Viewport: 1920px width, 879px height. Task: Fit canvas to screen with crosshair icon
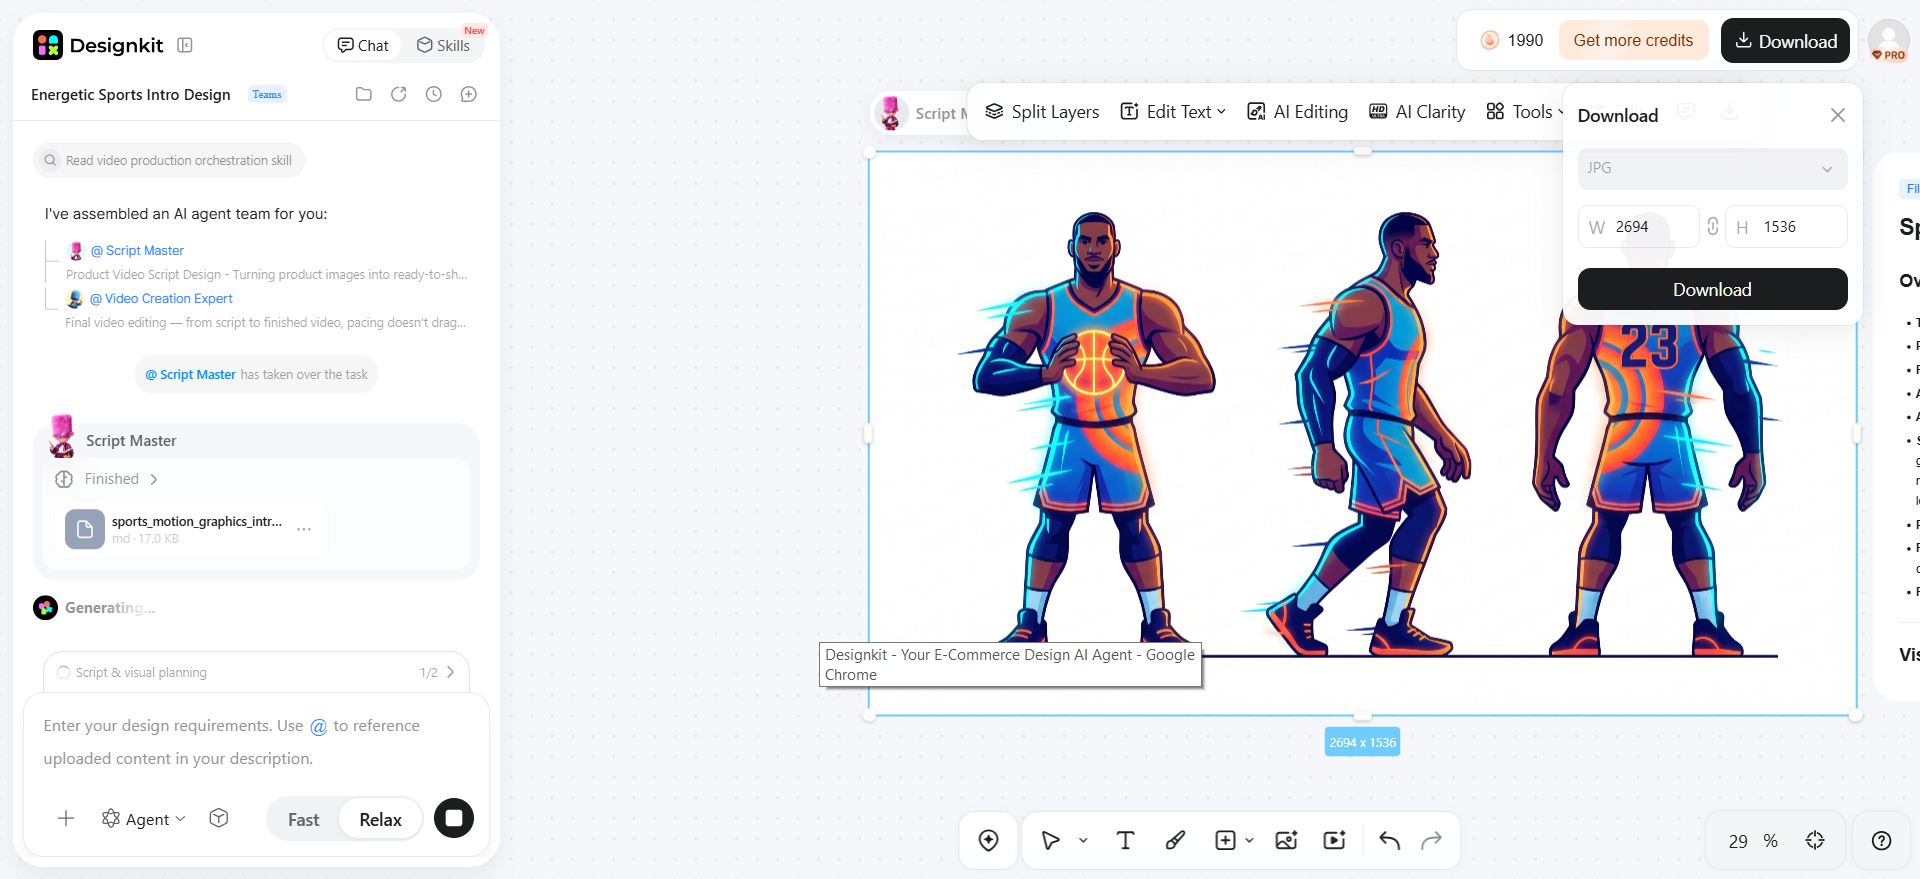[1816, 841]
